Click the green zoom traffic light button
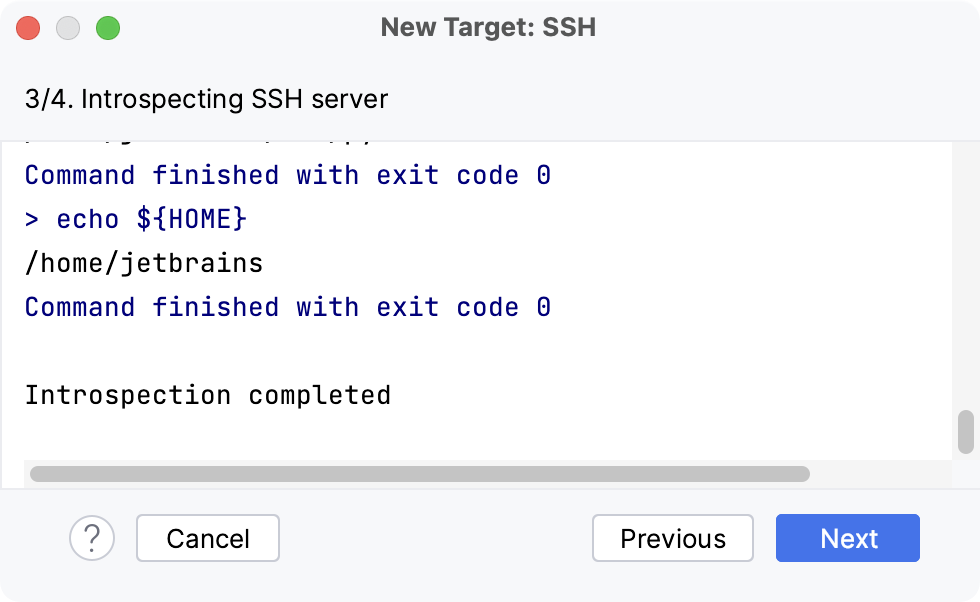980x602 pixels. tap(108, 28)
